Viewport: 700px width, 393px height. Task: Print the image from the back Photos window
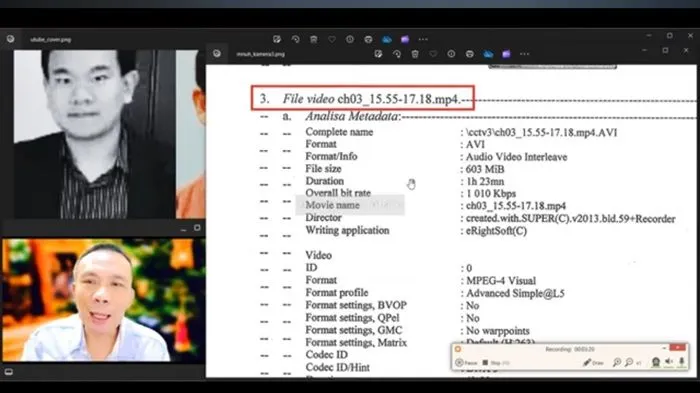point(368,39)
